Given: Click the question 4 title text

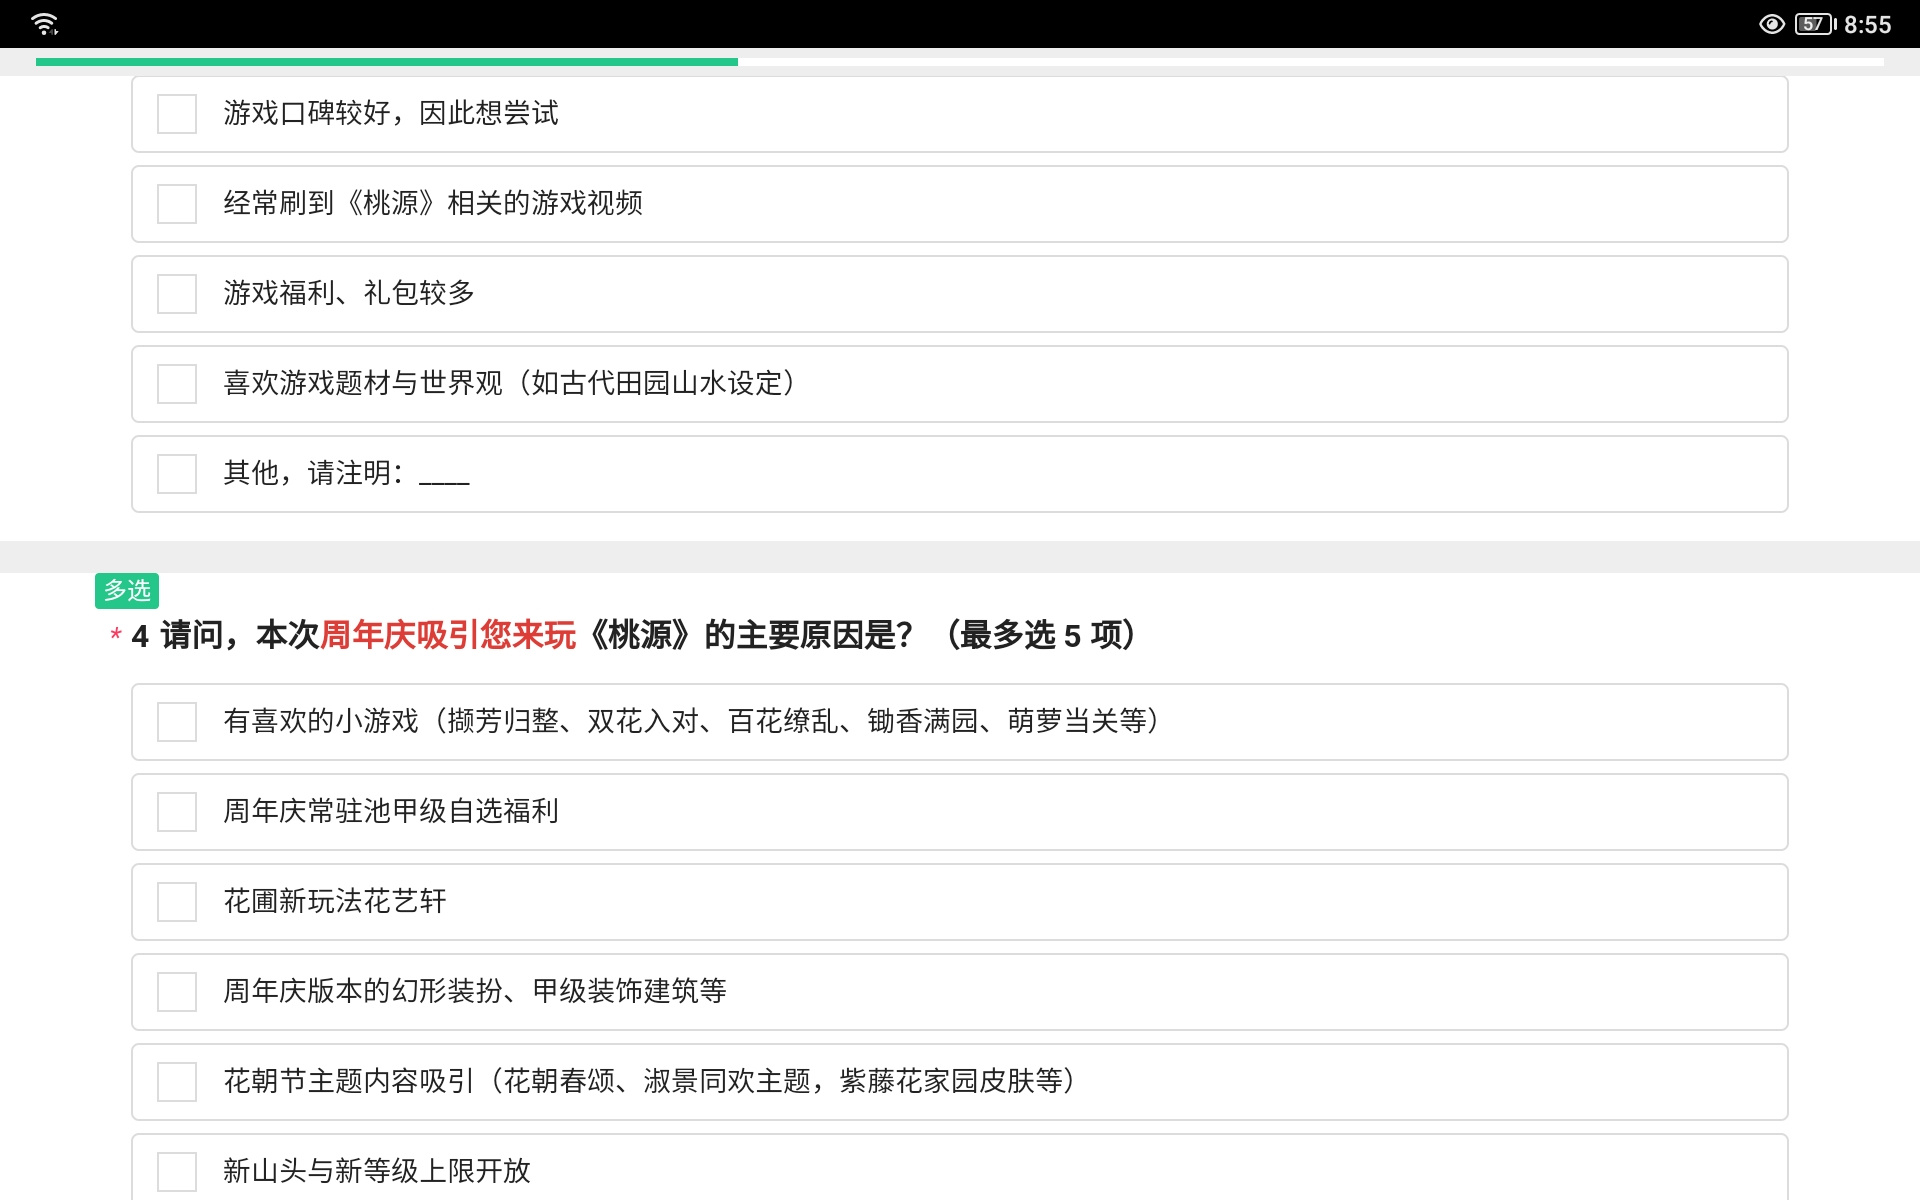Looking at the screenshot, I should pyautogui.click(x=634, y=635).
